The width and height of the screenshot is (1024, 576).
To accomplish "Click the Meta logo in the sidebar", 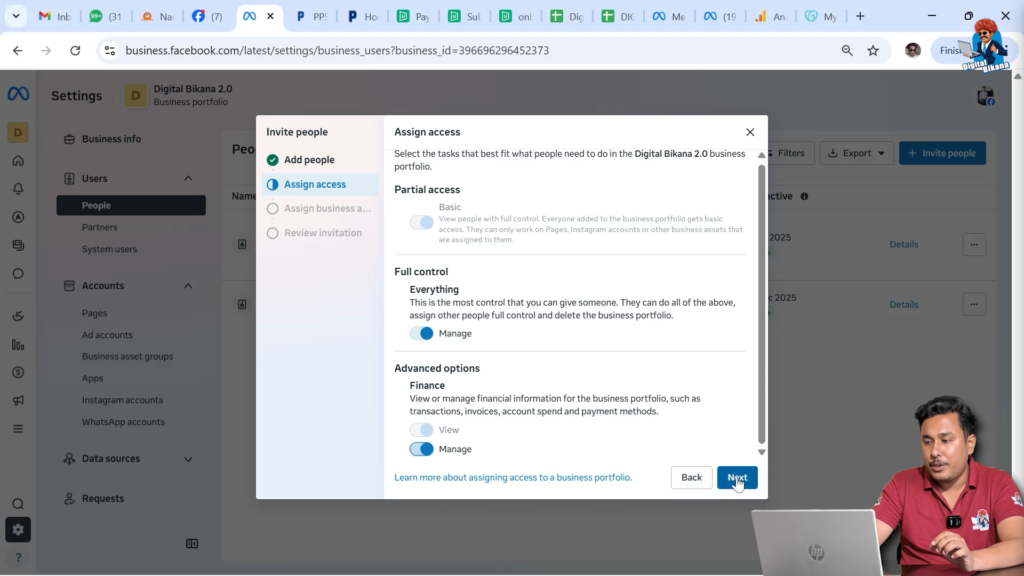I will tap(18, 94).
